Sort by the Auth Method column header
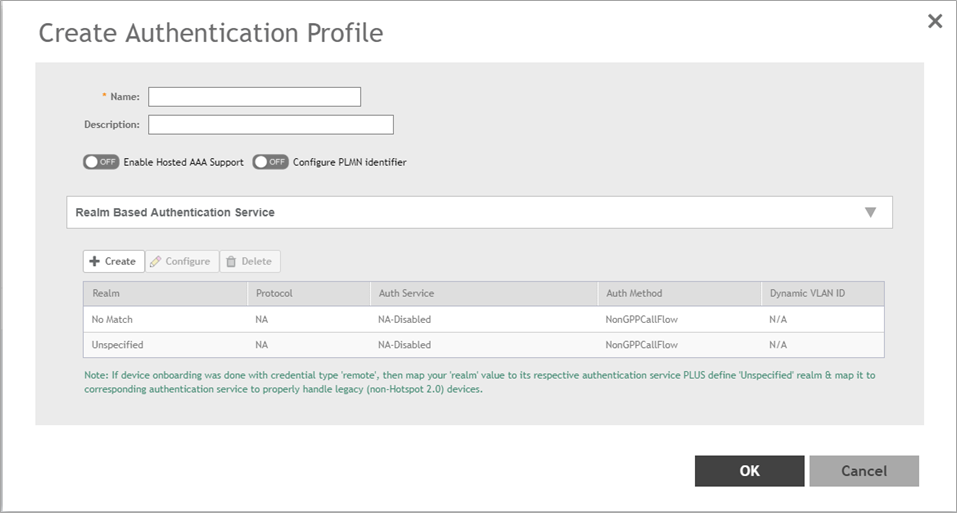Image resolution: width=957 pixels, height=513 pixels. pyautogui.click(x=634, y=293)
